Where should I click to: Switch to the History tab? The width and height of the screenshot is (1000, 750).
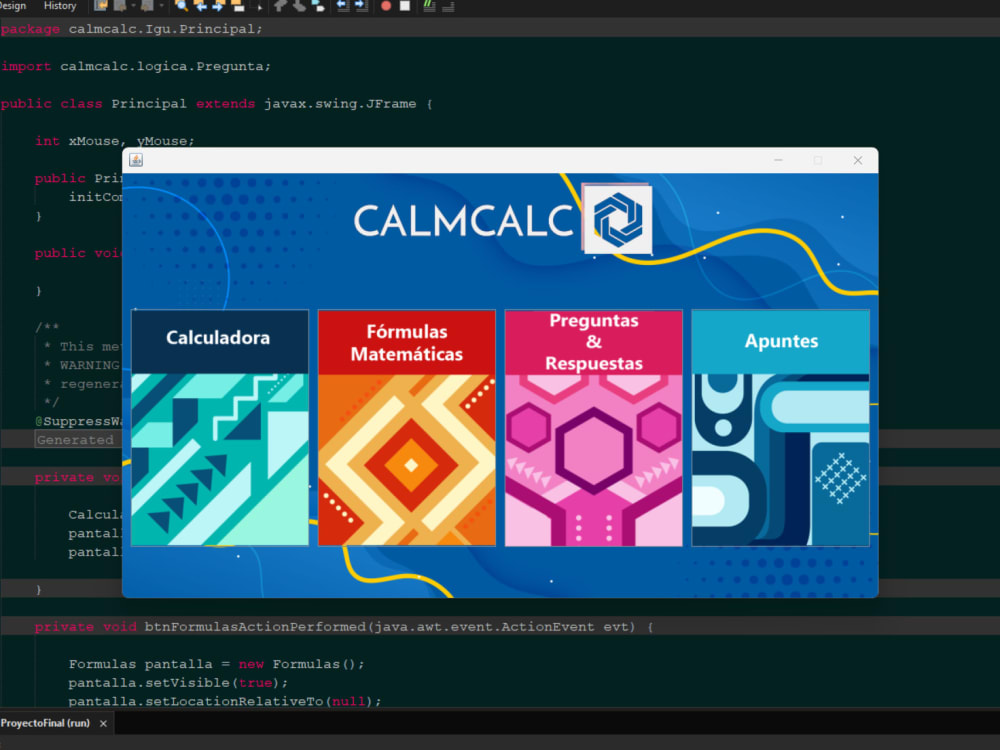point(60,5)
